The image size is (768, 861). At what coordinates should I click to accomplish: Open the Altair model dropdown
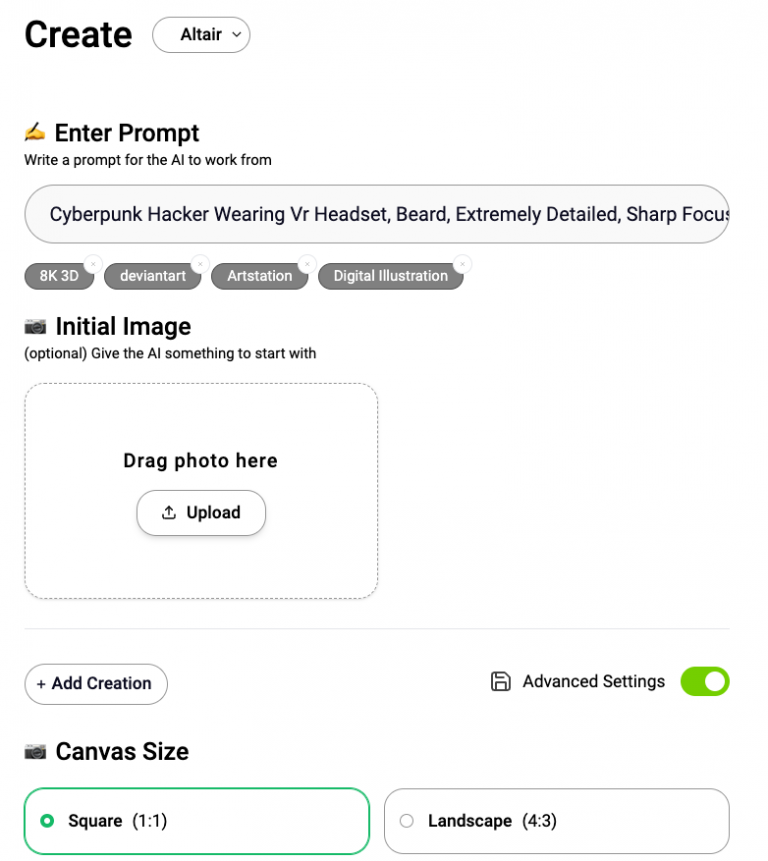tap(201, 35)
